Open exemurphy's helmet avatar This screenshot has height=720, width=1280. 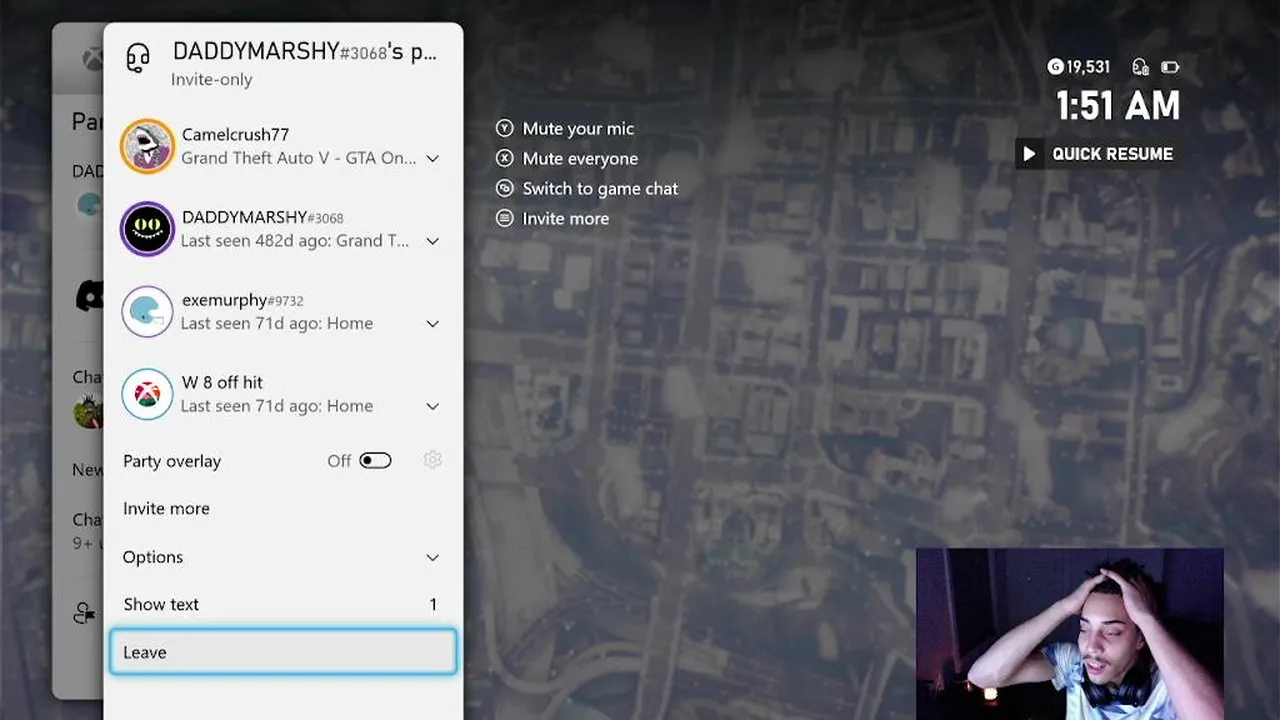147,312
